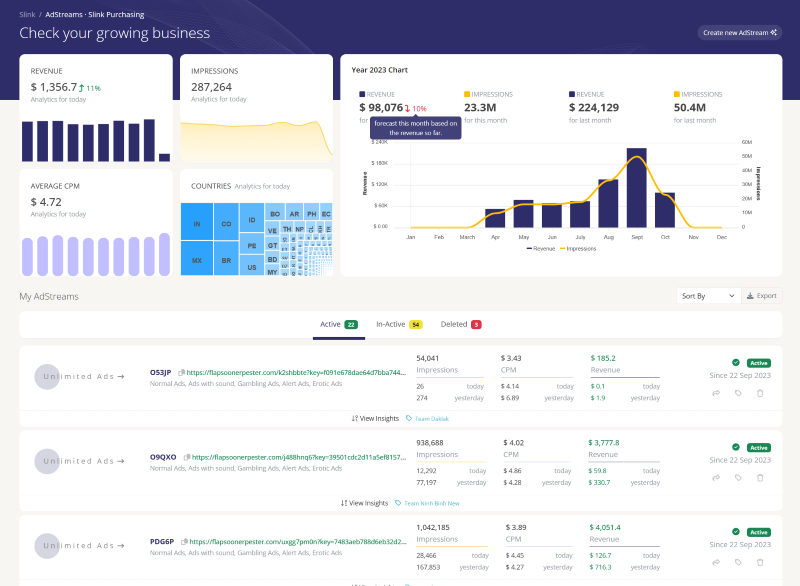Screen dimensions: 800x586
Task: Click the trash icon on PDG6P row
Action: (x=760, y=562)
